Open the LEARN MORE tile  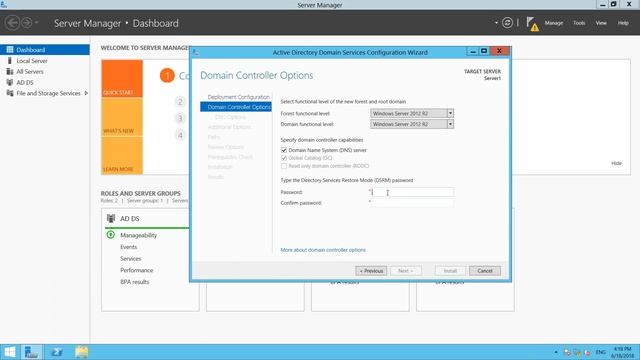point(122,155)
